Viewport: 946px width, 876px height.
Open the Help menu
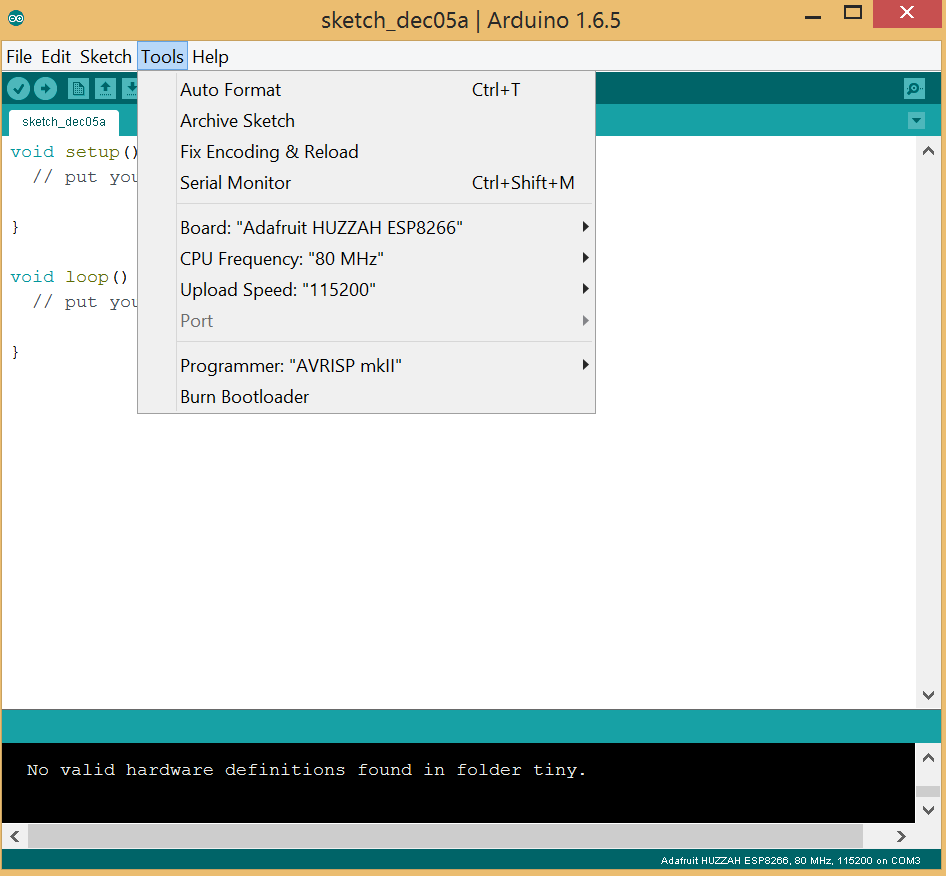210,57
